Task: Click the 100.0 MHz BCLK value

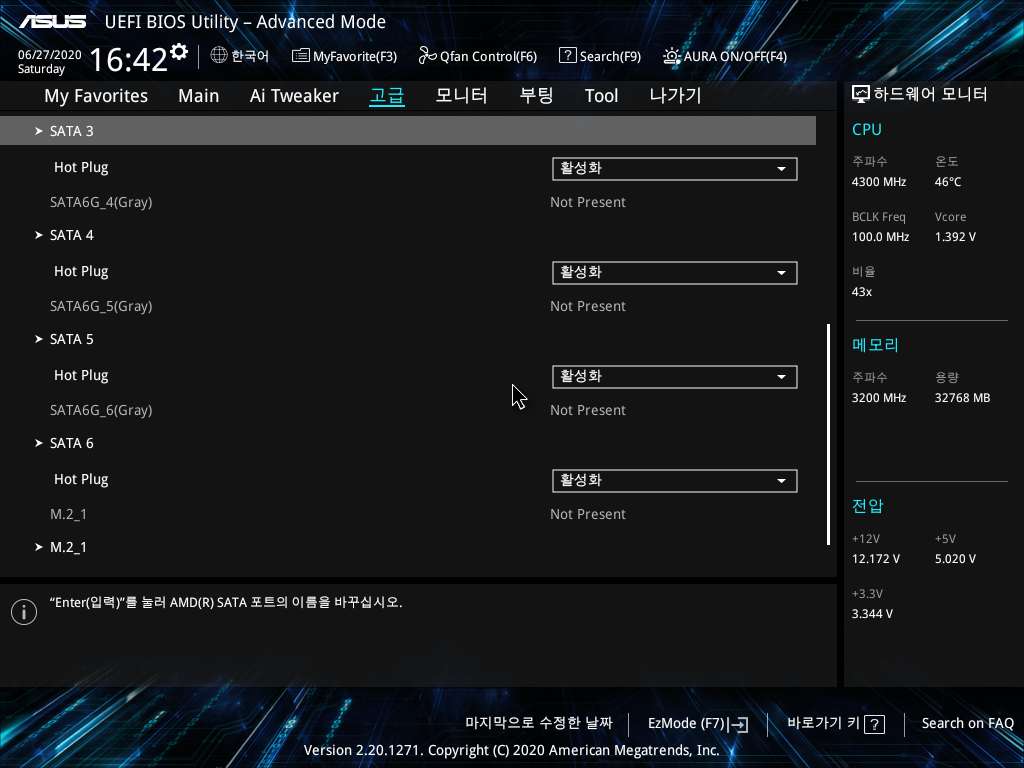Action: click(880, 237)
